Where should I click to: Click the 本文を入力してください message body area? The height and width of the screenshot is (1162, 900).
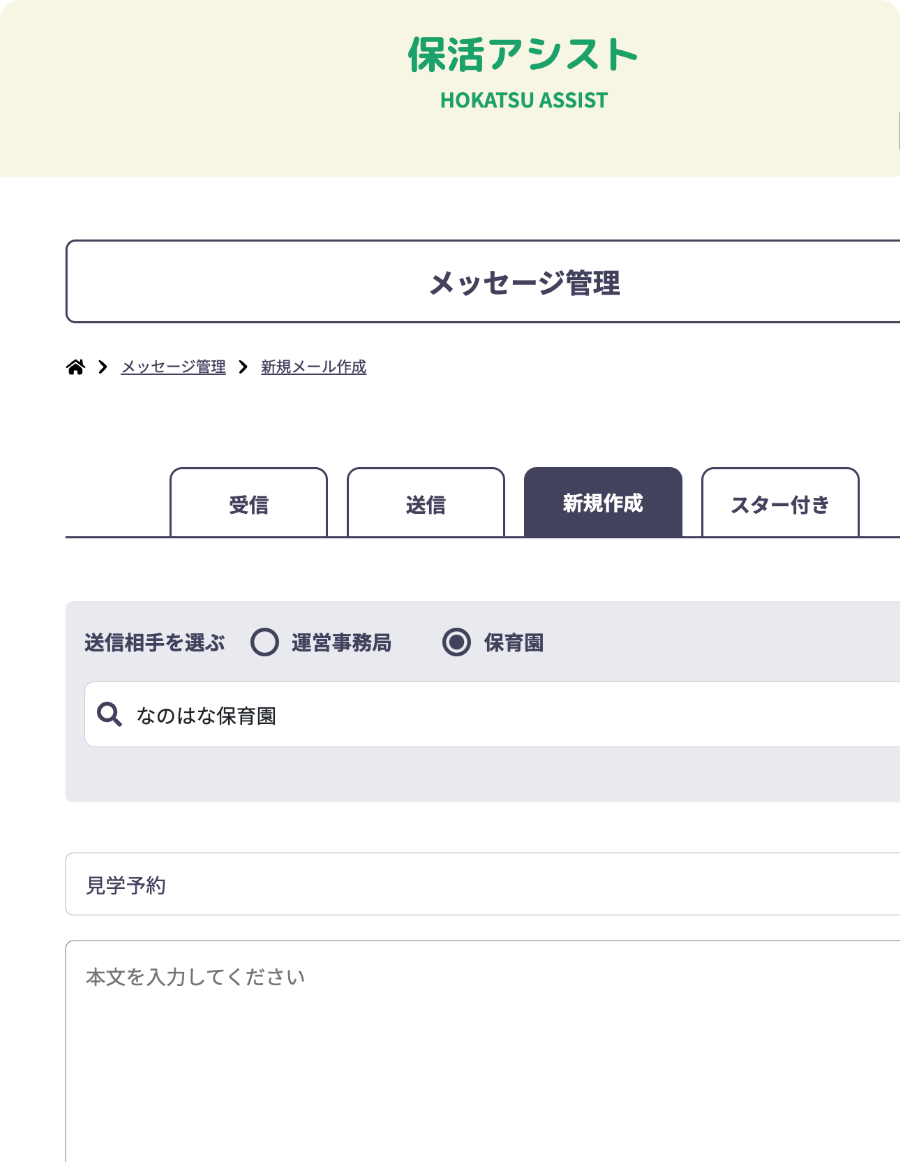(x=480, y=1050)
